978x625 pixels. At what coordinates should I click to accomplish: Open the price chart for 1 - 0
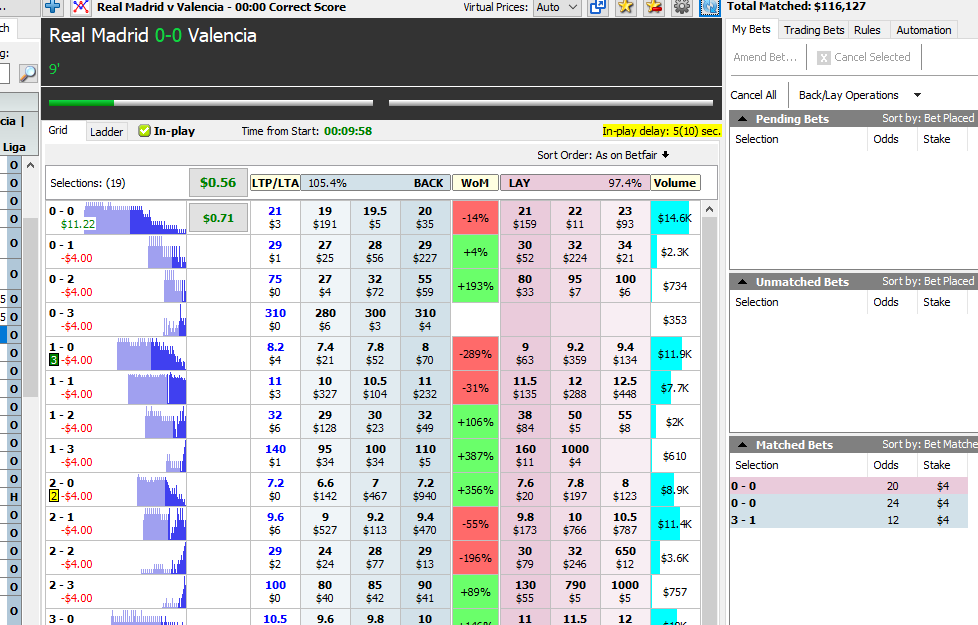point(151,354)
